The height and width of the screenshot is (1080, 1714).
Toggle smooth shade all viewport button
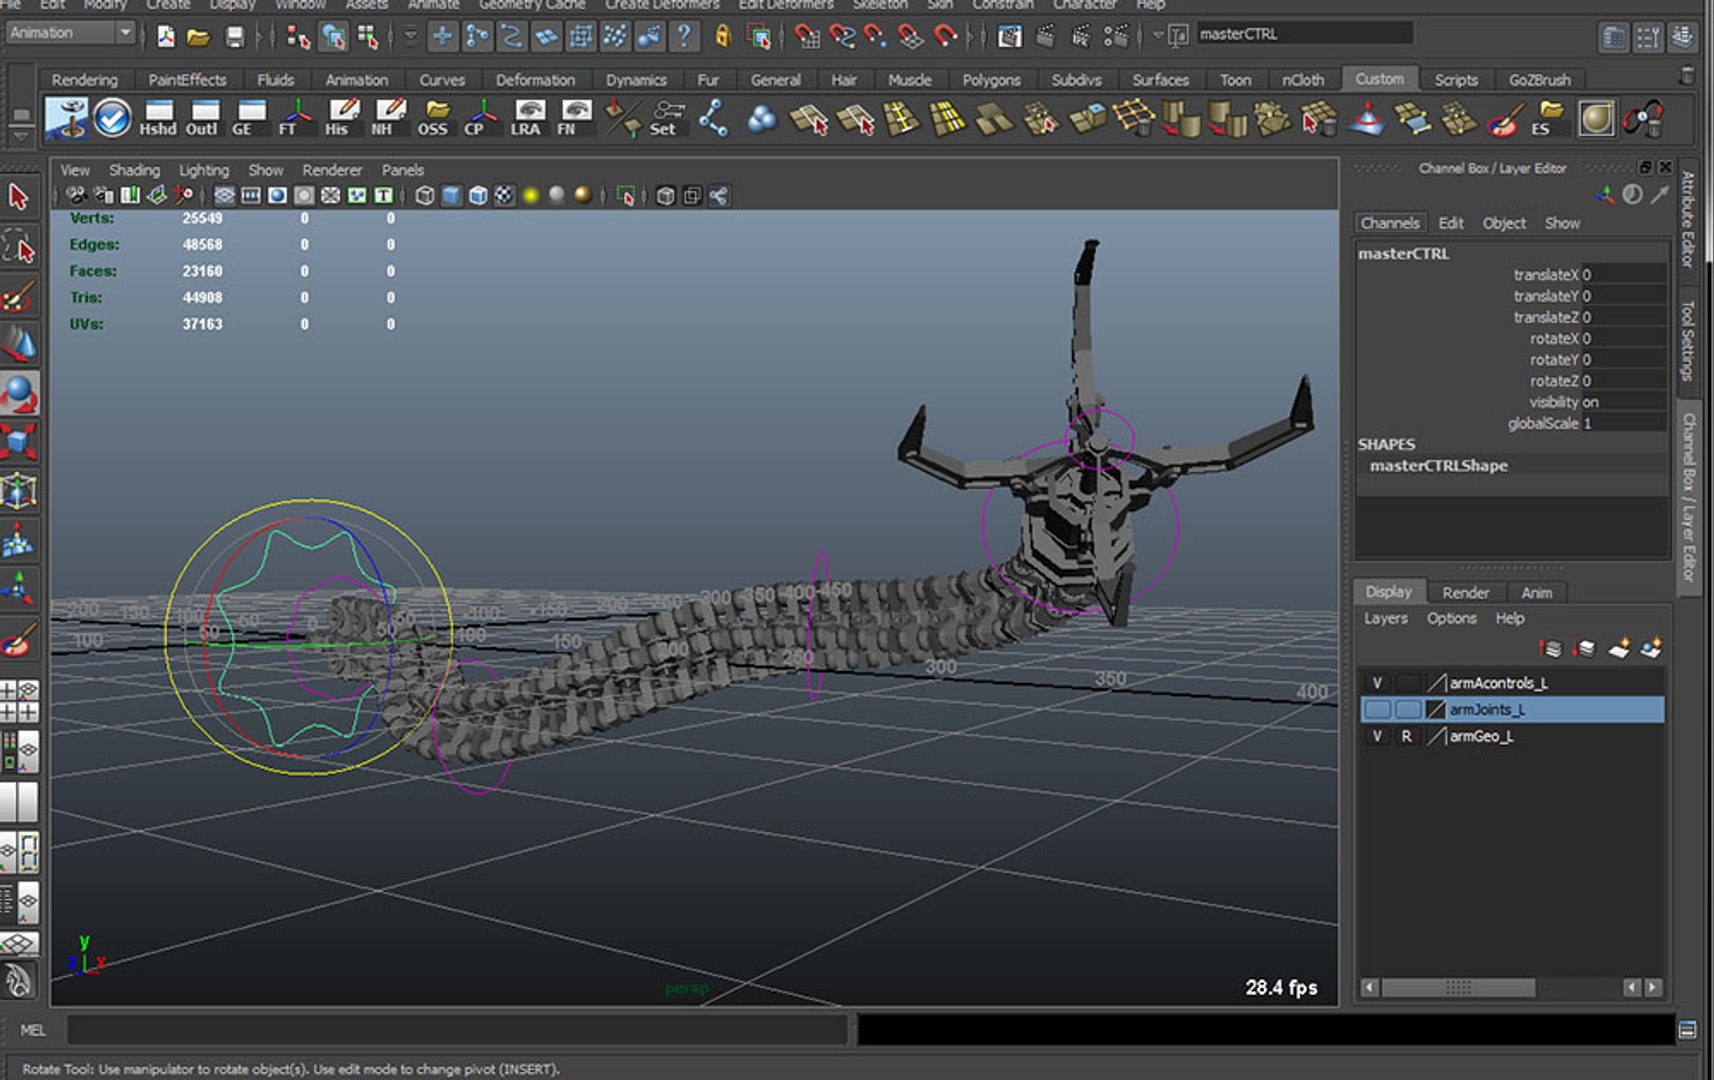point(452,195)
